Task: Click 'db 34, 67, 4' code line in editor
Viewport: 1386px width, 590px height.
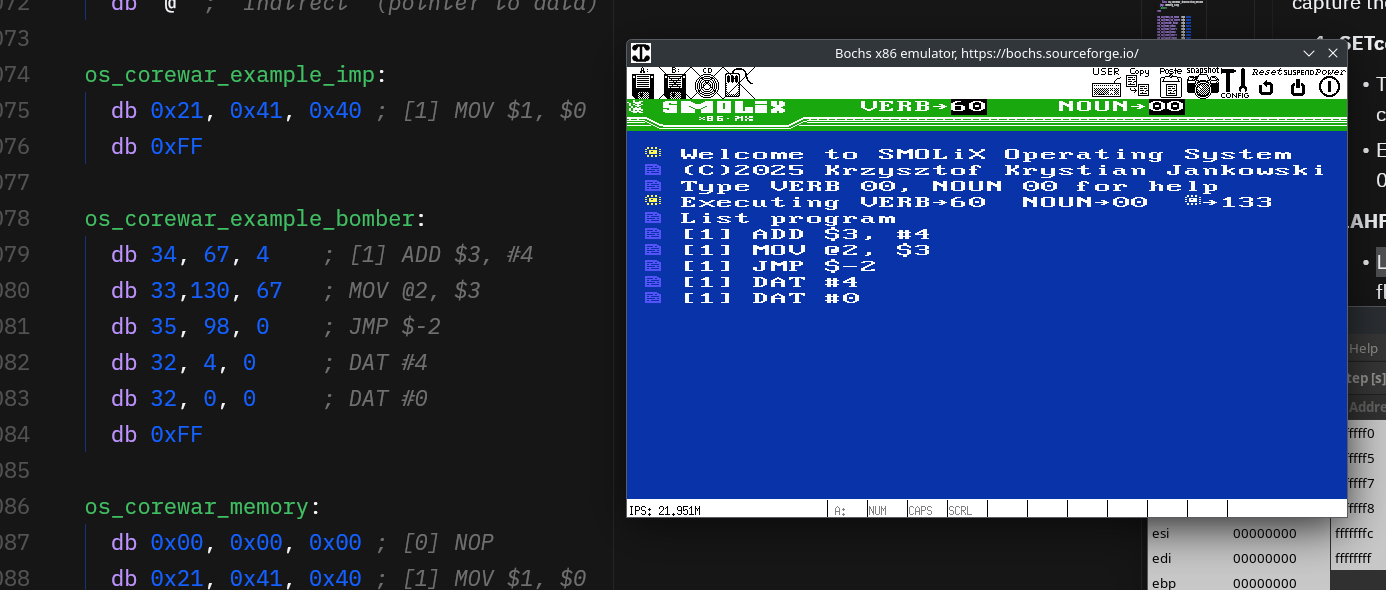Action: click(190, 255)
